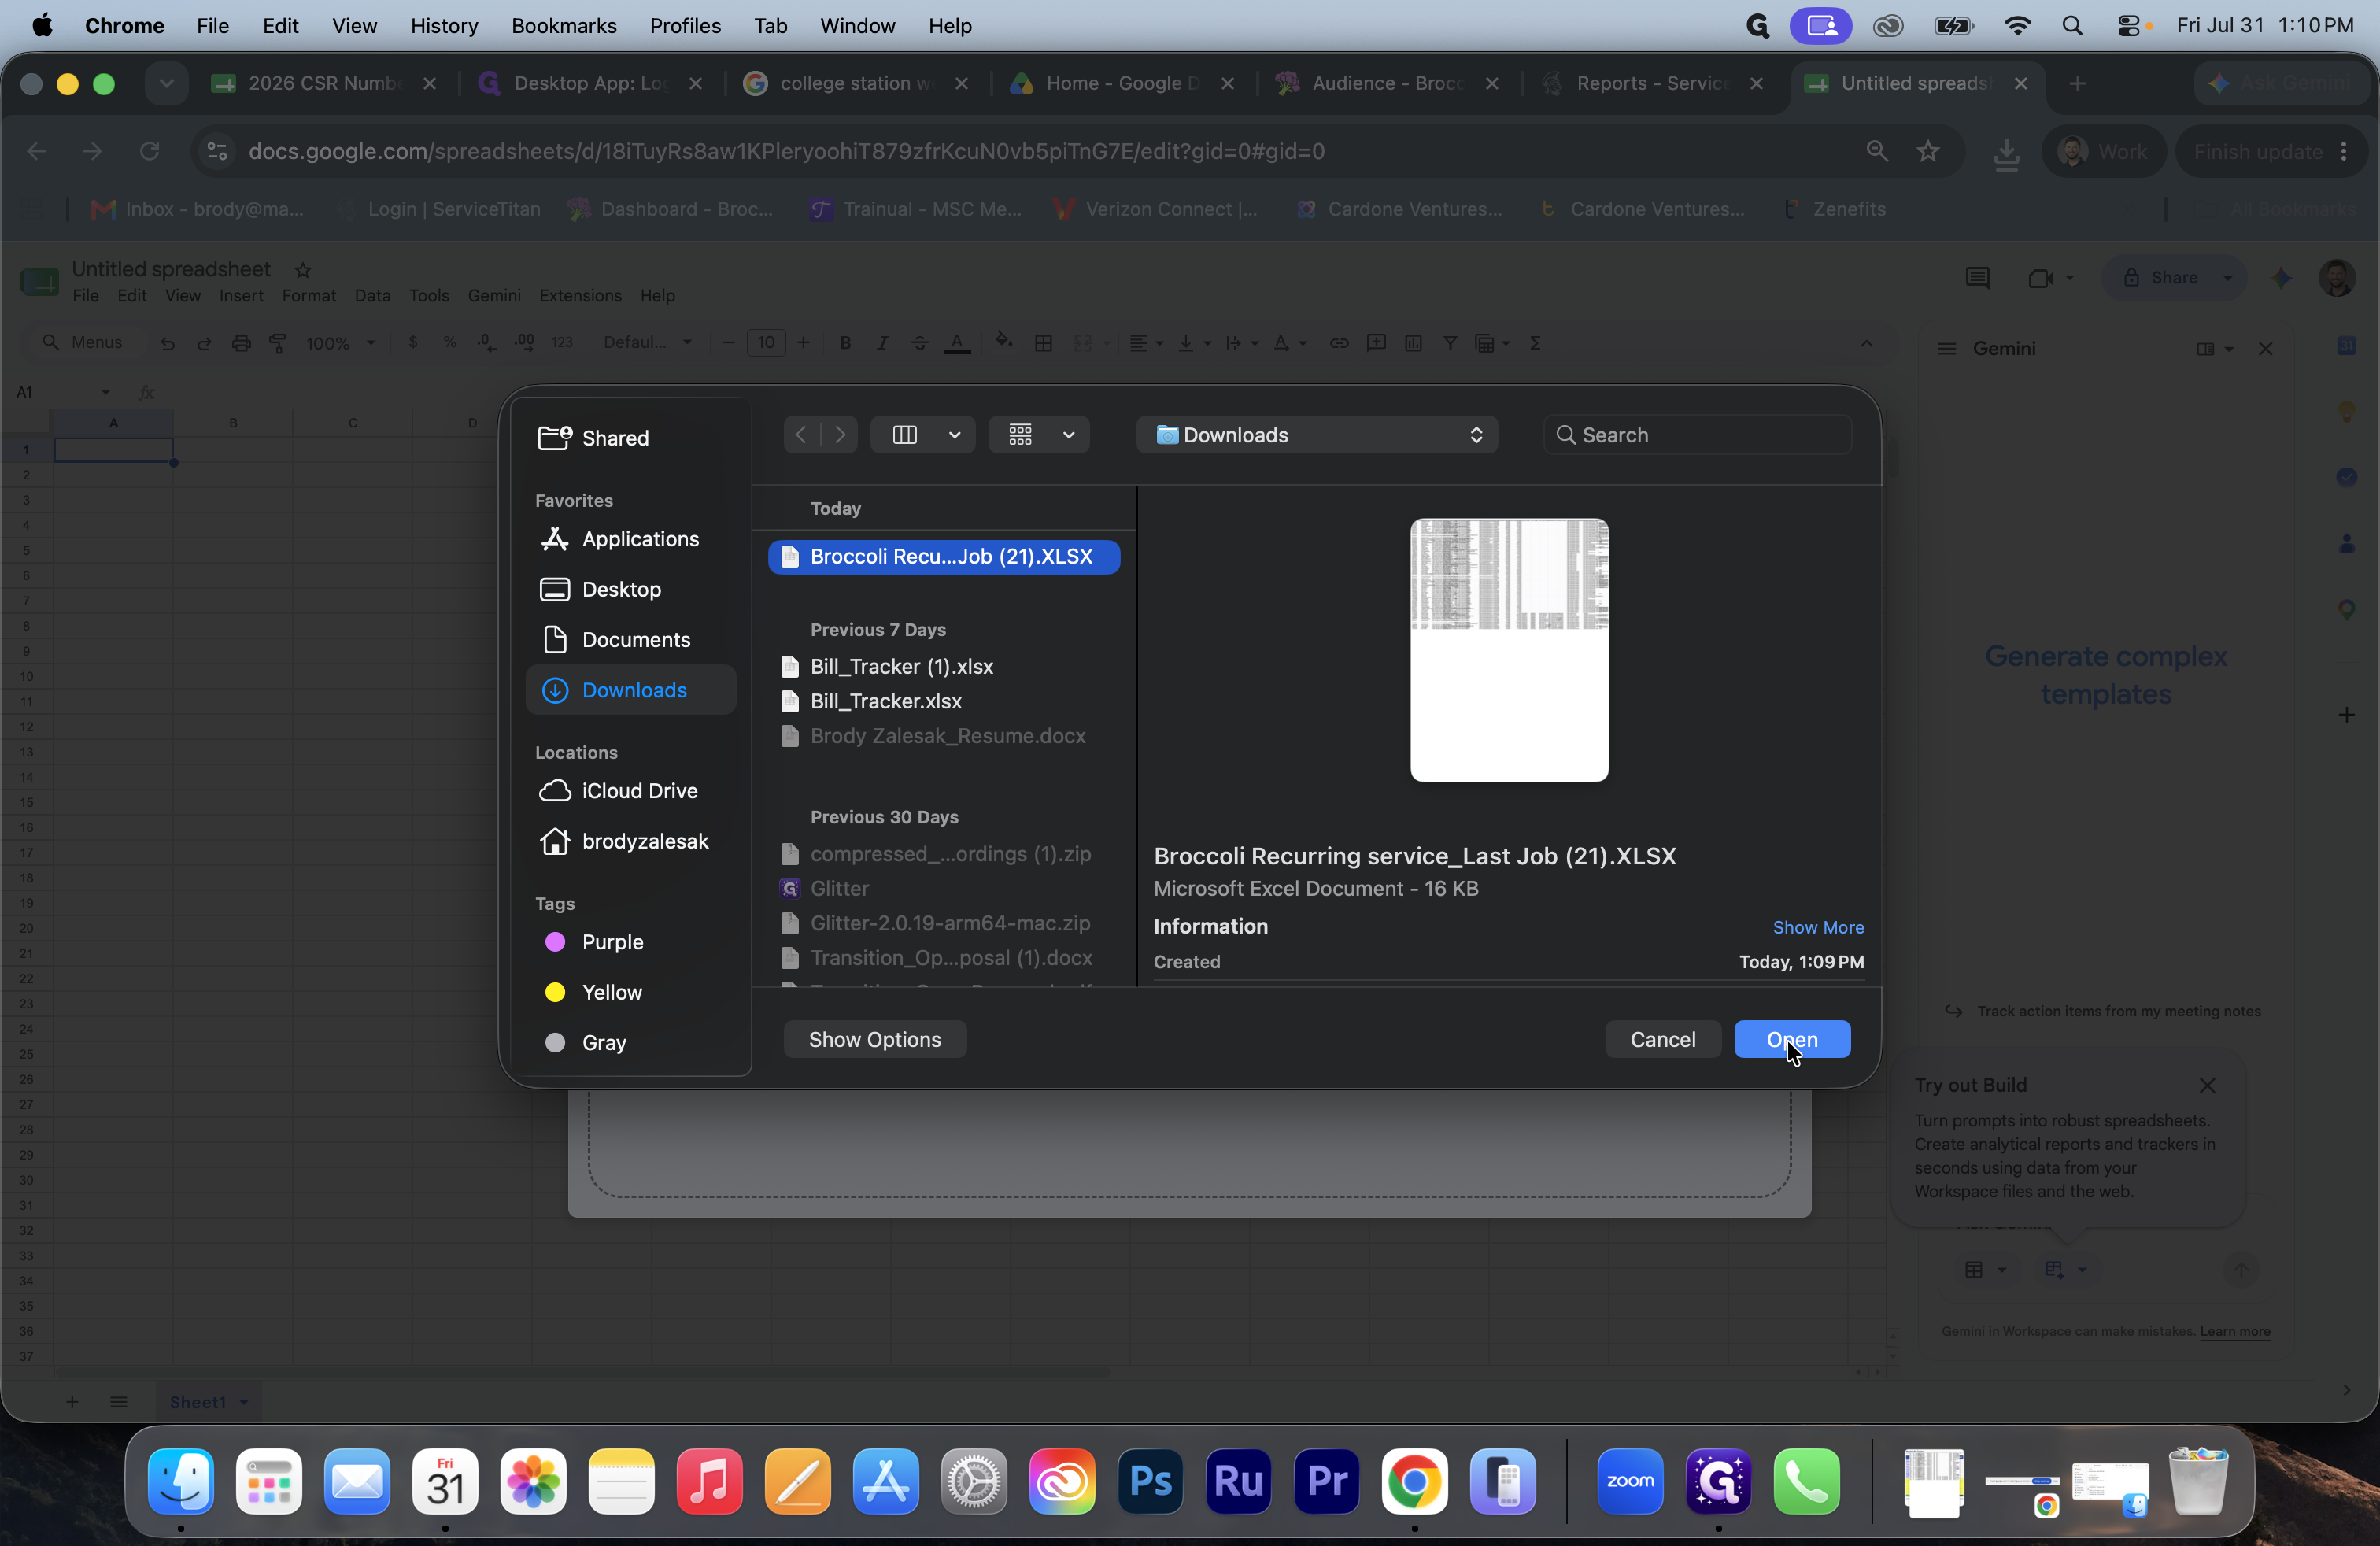The height and width of the screenshot is (1546, 2380).
Task: Select Broccoli Recu...Job (21).XLSX file row
Action: point(943,556)
